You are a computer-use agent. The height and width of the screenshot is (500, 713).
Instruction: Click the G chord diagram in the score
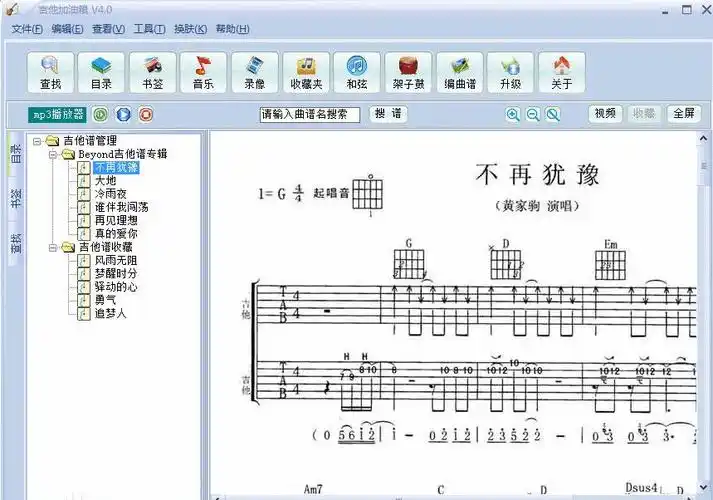click(x=409, y=264)
